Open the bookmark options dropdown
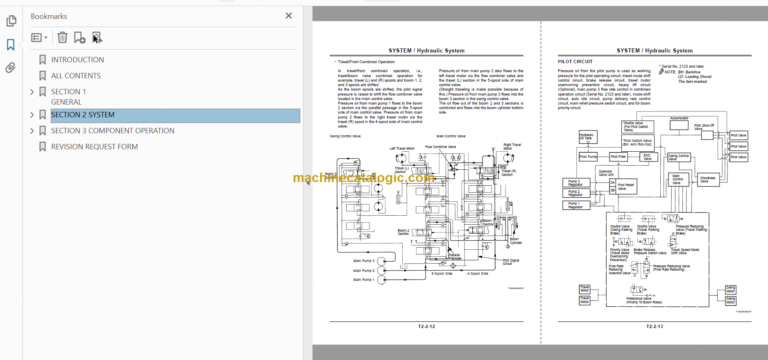This screenshot has width=768, height=360. [x=39, y=37]
